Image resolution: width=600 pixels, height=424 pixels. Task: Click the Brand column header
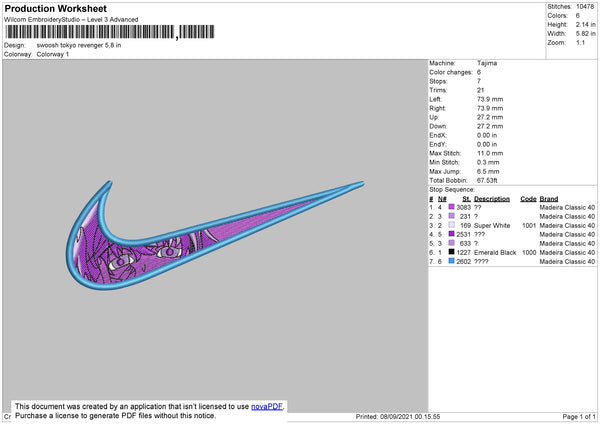pyautogui.click(x=549, y=199)
